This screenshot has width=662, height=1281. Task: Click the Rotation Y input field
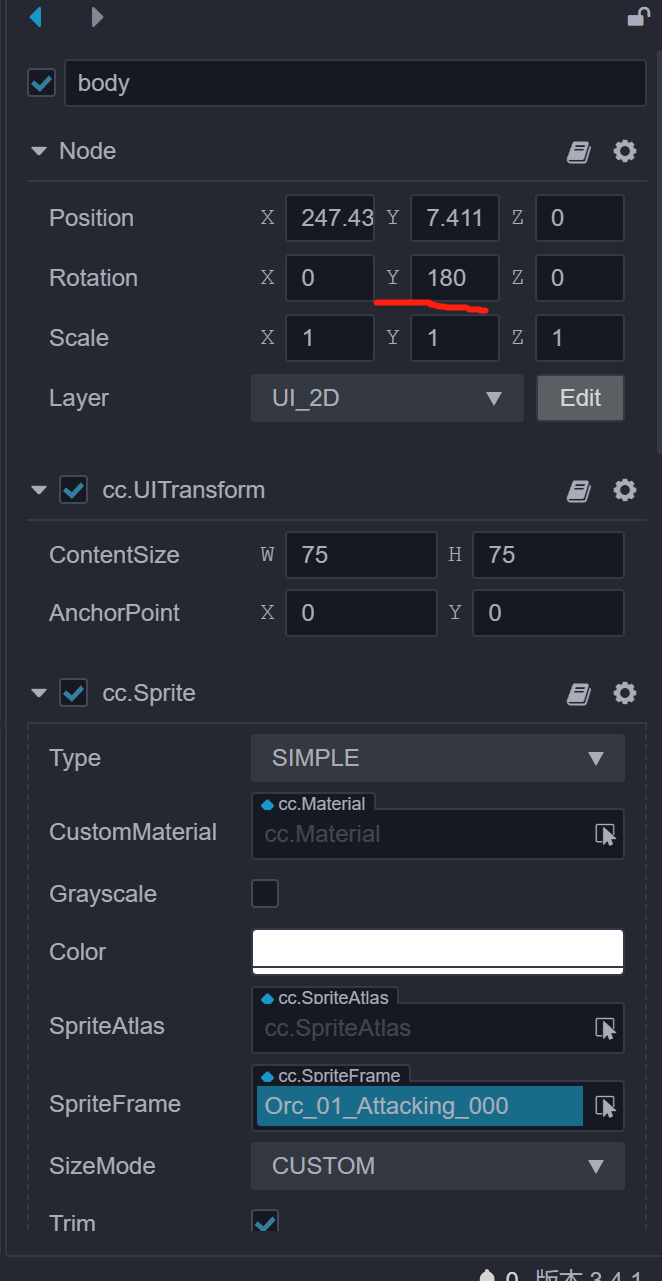pos(454,278)
